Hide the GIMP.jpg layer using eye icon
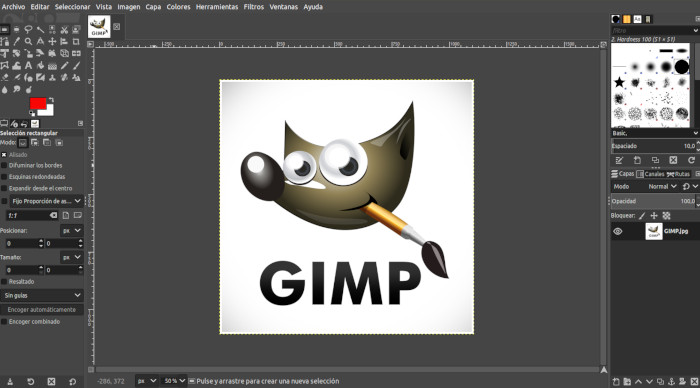This screenshot has height=388, width=700. point(618,231)
